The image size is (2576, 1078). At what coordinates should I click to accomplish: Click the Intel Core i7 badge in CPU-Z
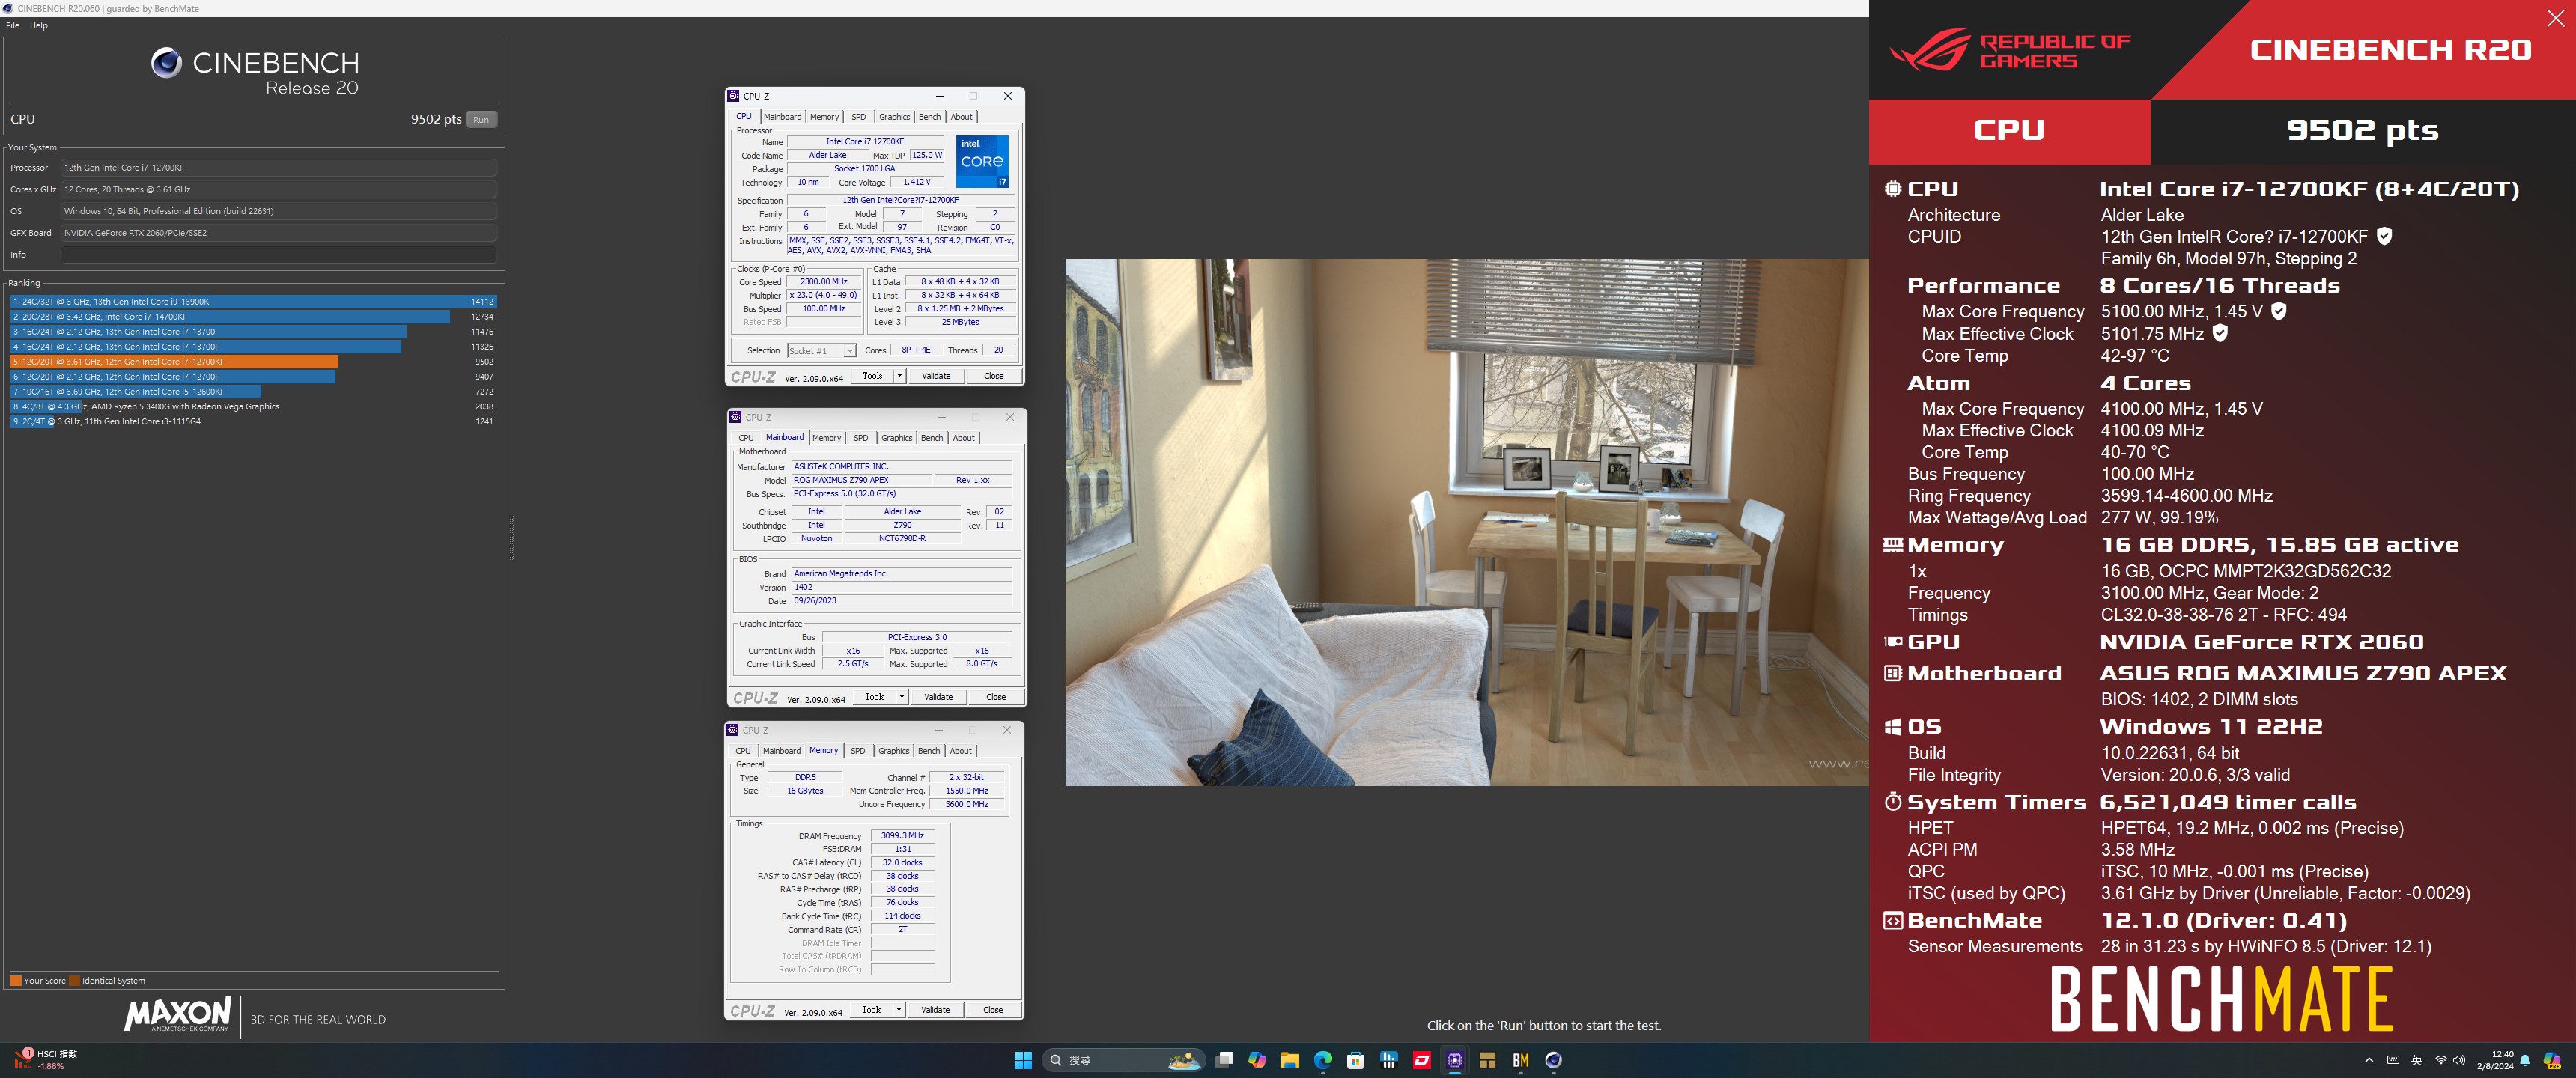click(981, 161)
